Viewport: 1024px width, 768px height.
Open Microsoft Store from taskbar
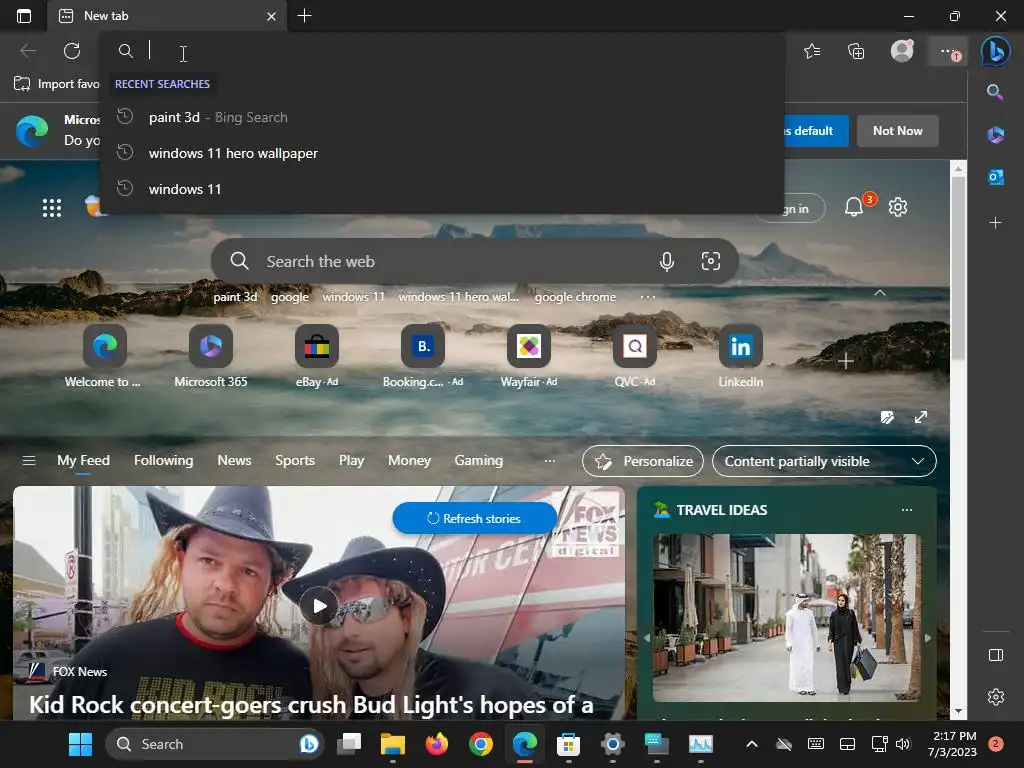pos(568,744)
